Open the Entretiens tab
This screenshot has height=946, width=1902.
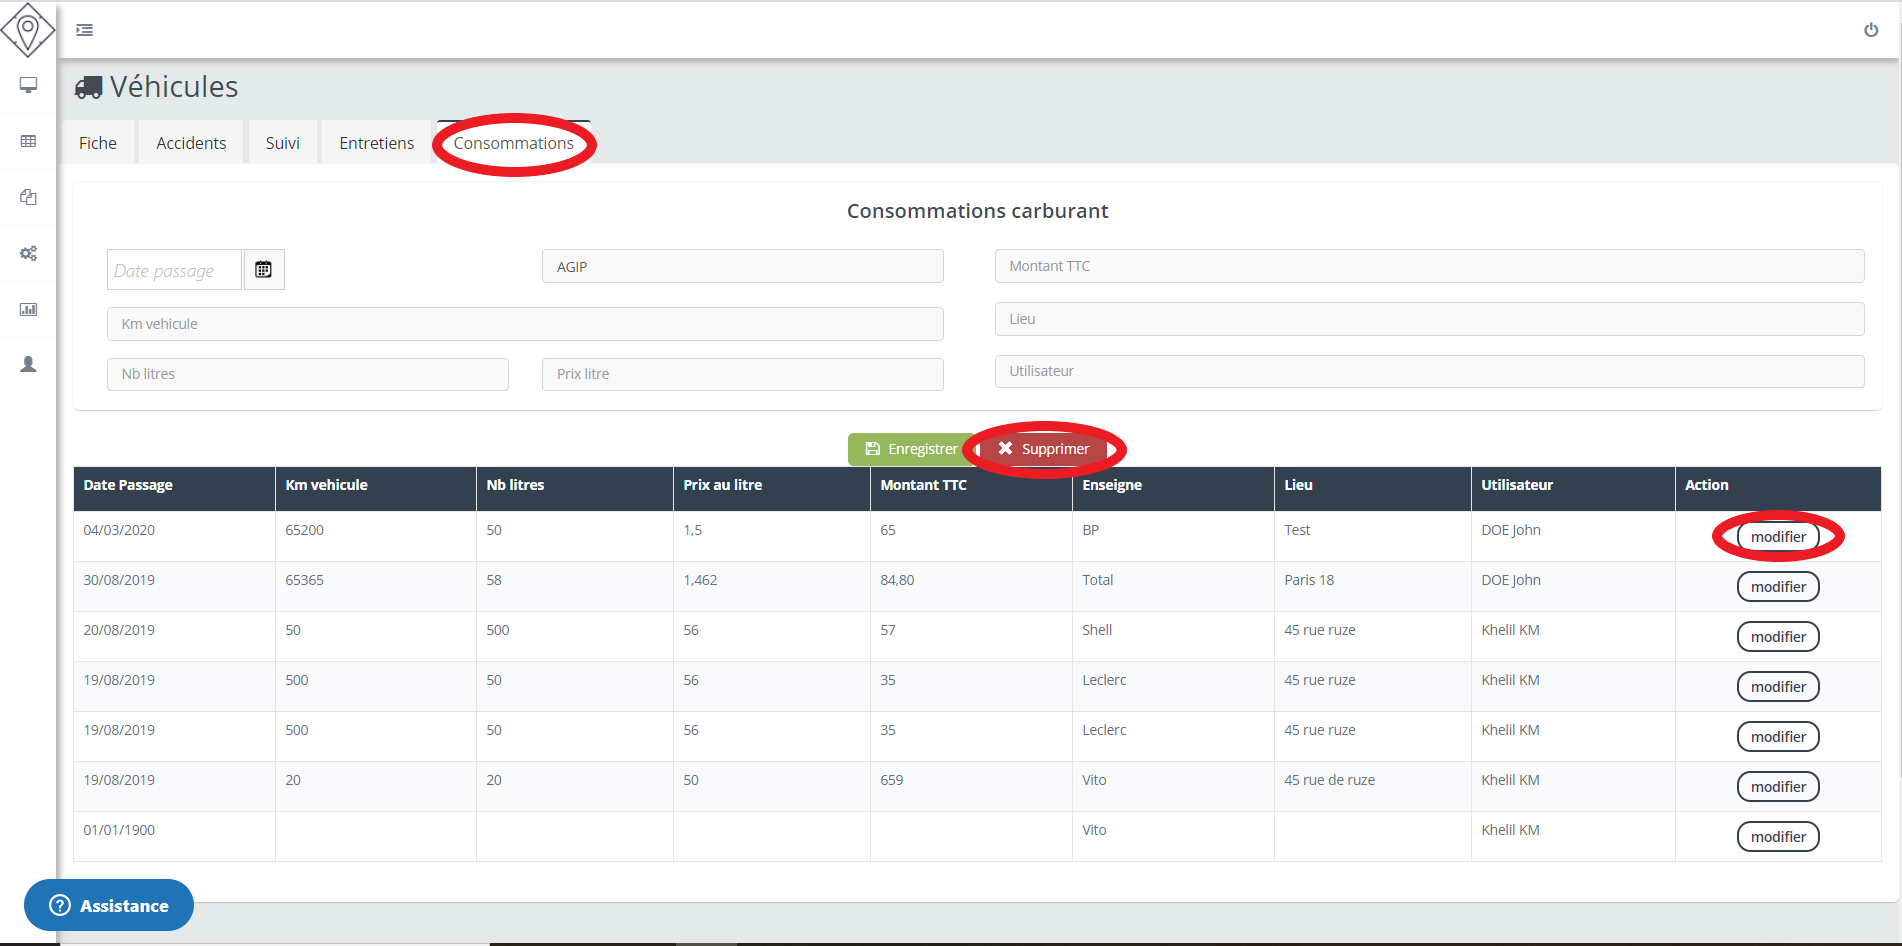click(376, 143)
